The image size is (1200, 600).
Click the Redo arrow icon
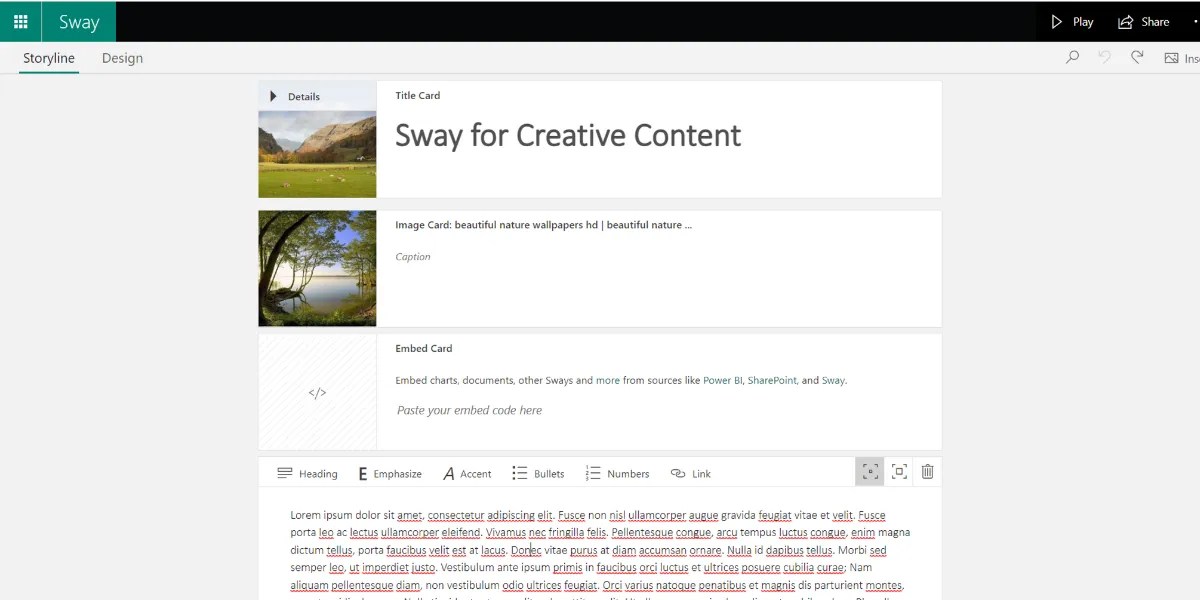[1137, 57]
